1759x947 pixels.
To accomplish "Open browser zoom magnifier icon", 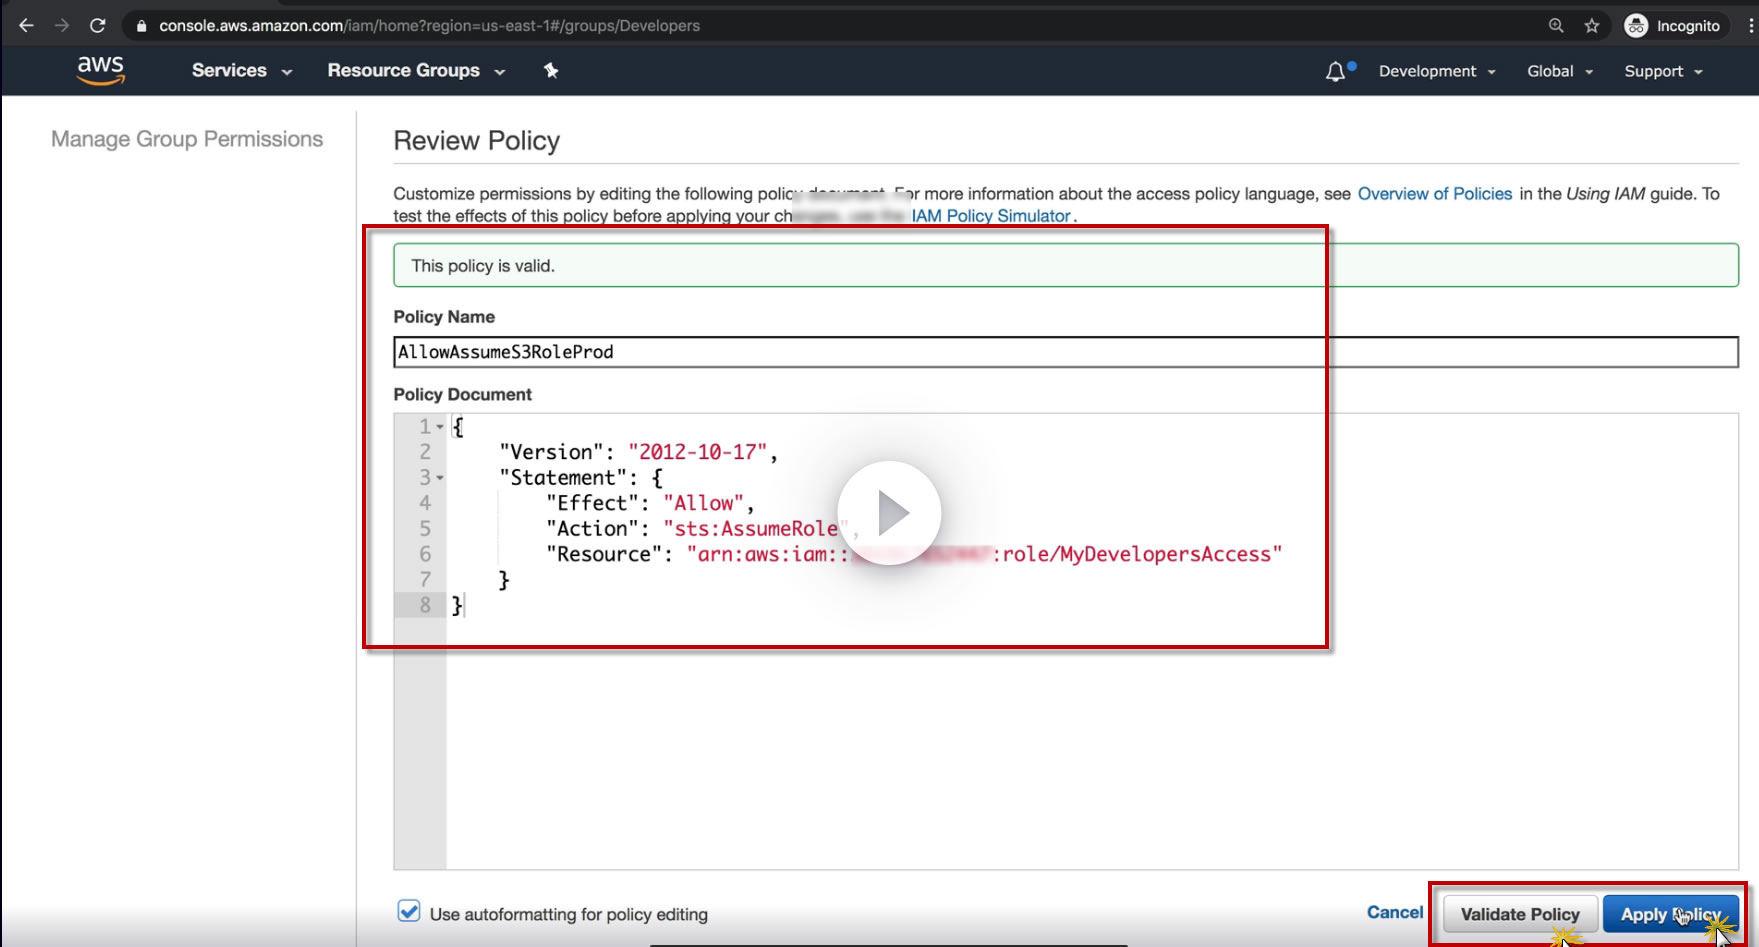I will [1556, 26].
